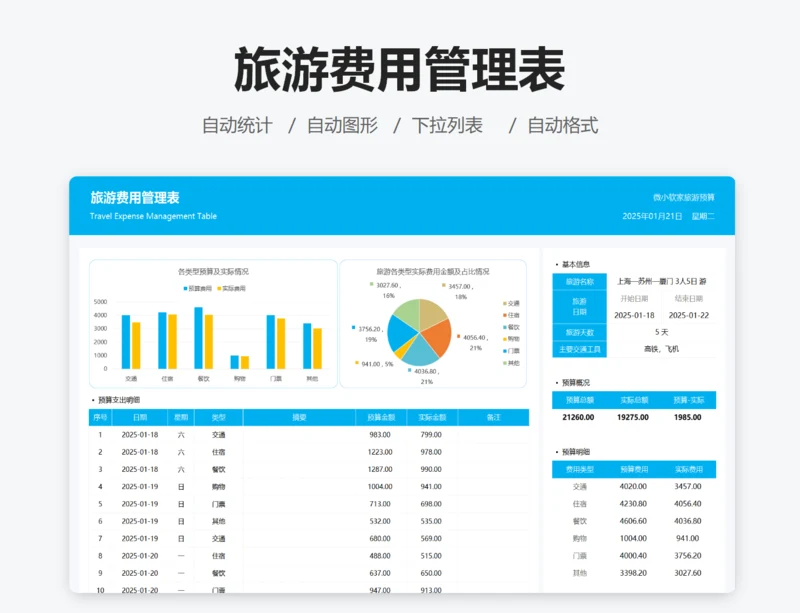Click the blue 预算费用 bar chart legend swatch

pyautogui.click(x=186, y=288)
